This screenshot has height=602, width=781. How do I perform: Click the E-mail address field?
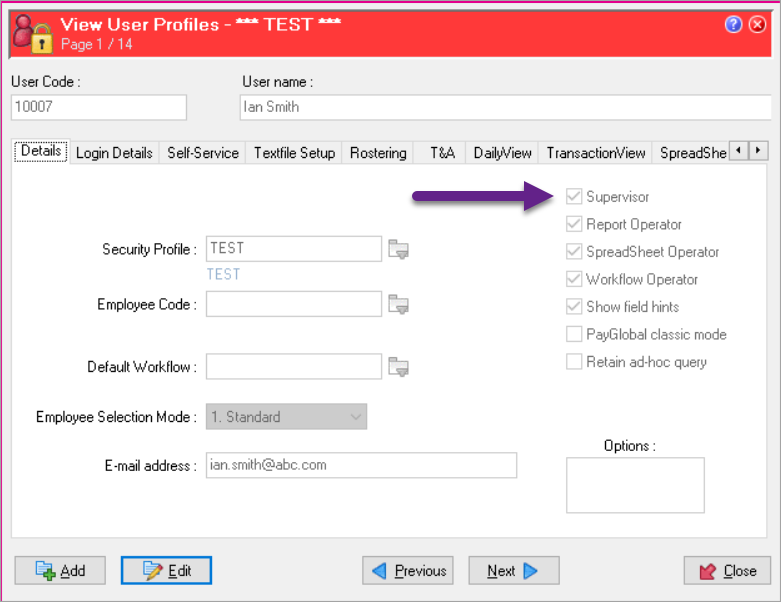[361, 465]
